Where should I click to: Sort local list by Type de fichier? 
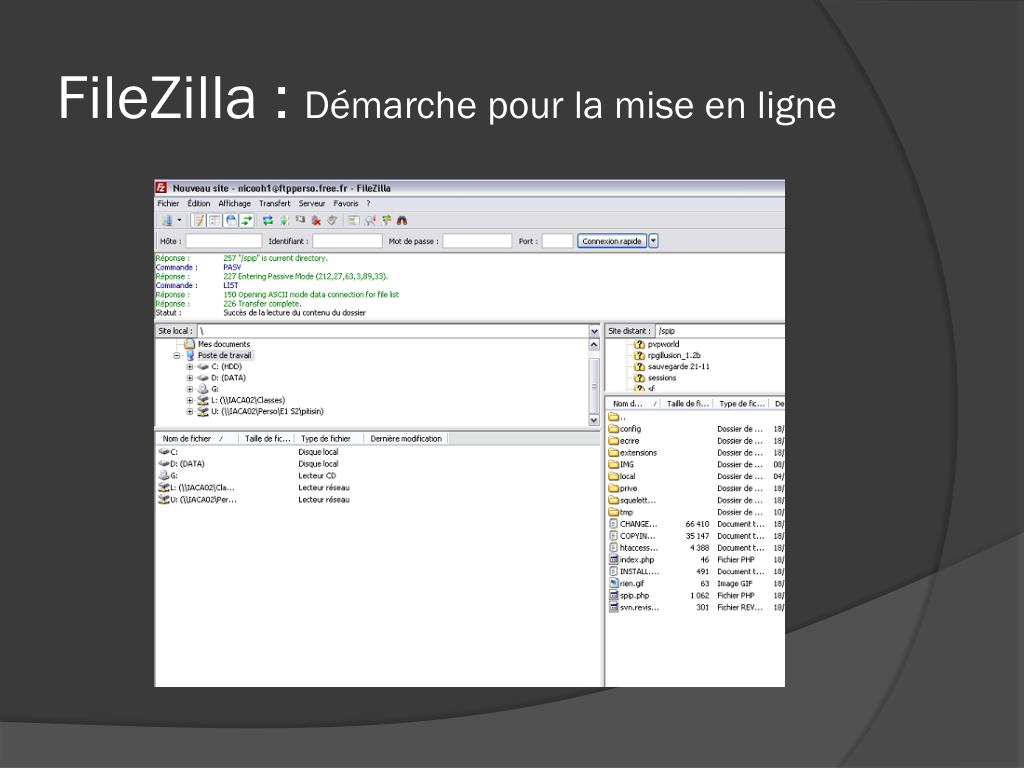tap(330, 439)
